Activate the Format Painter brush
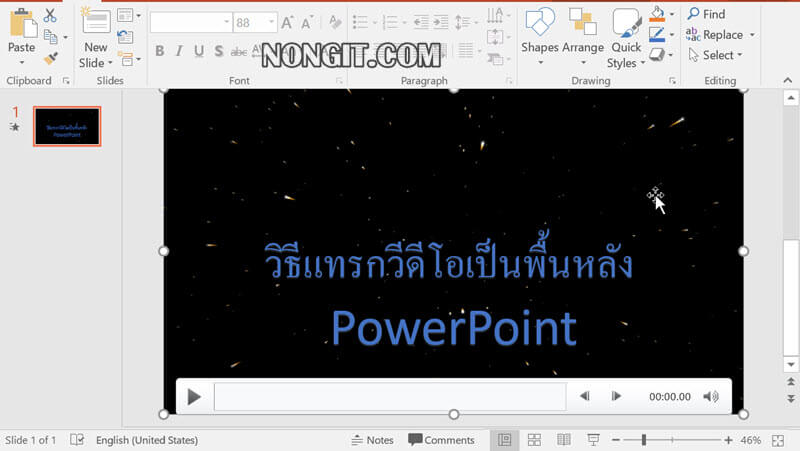800x451 pixels. [51, 58]
